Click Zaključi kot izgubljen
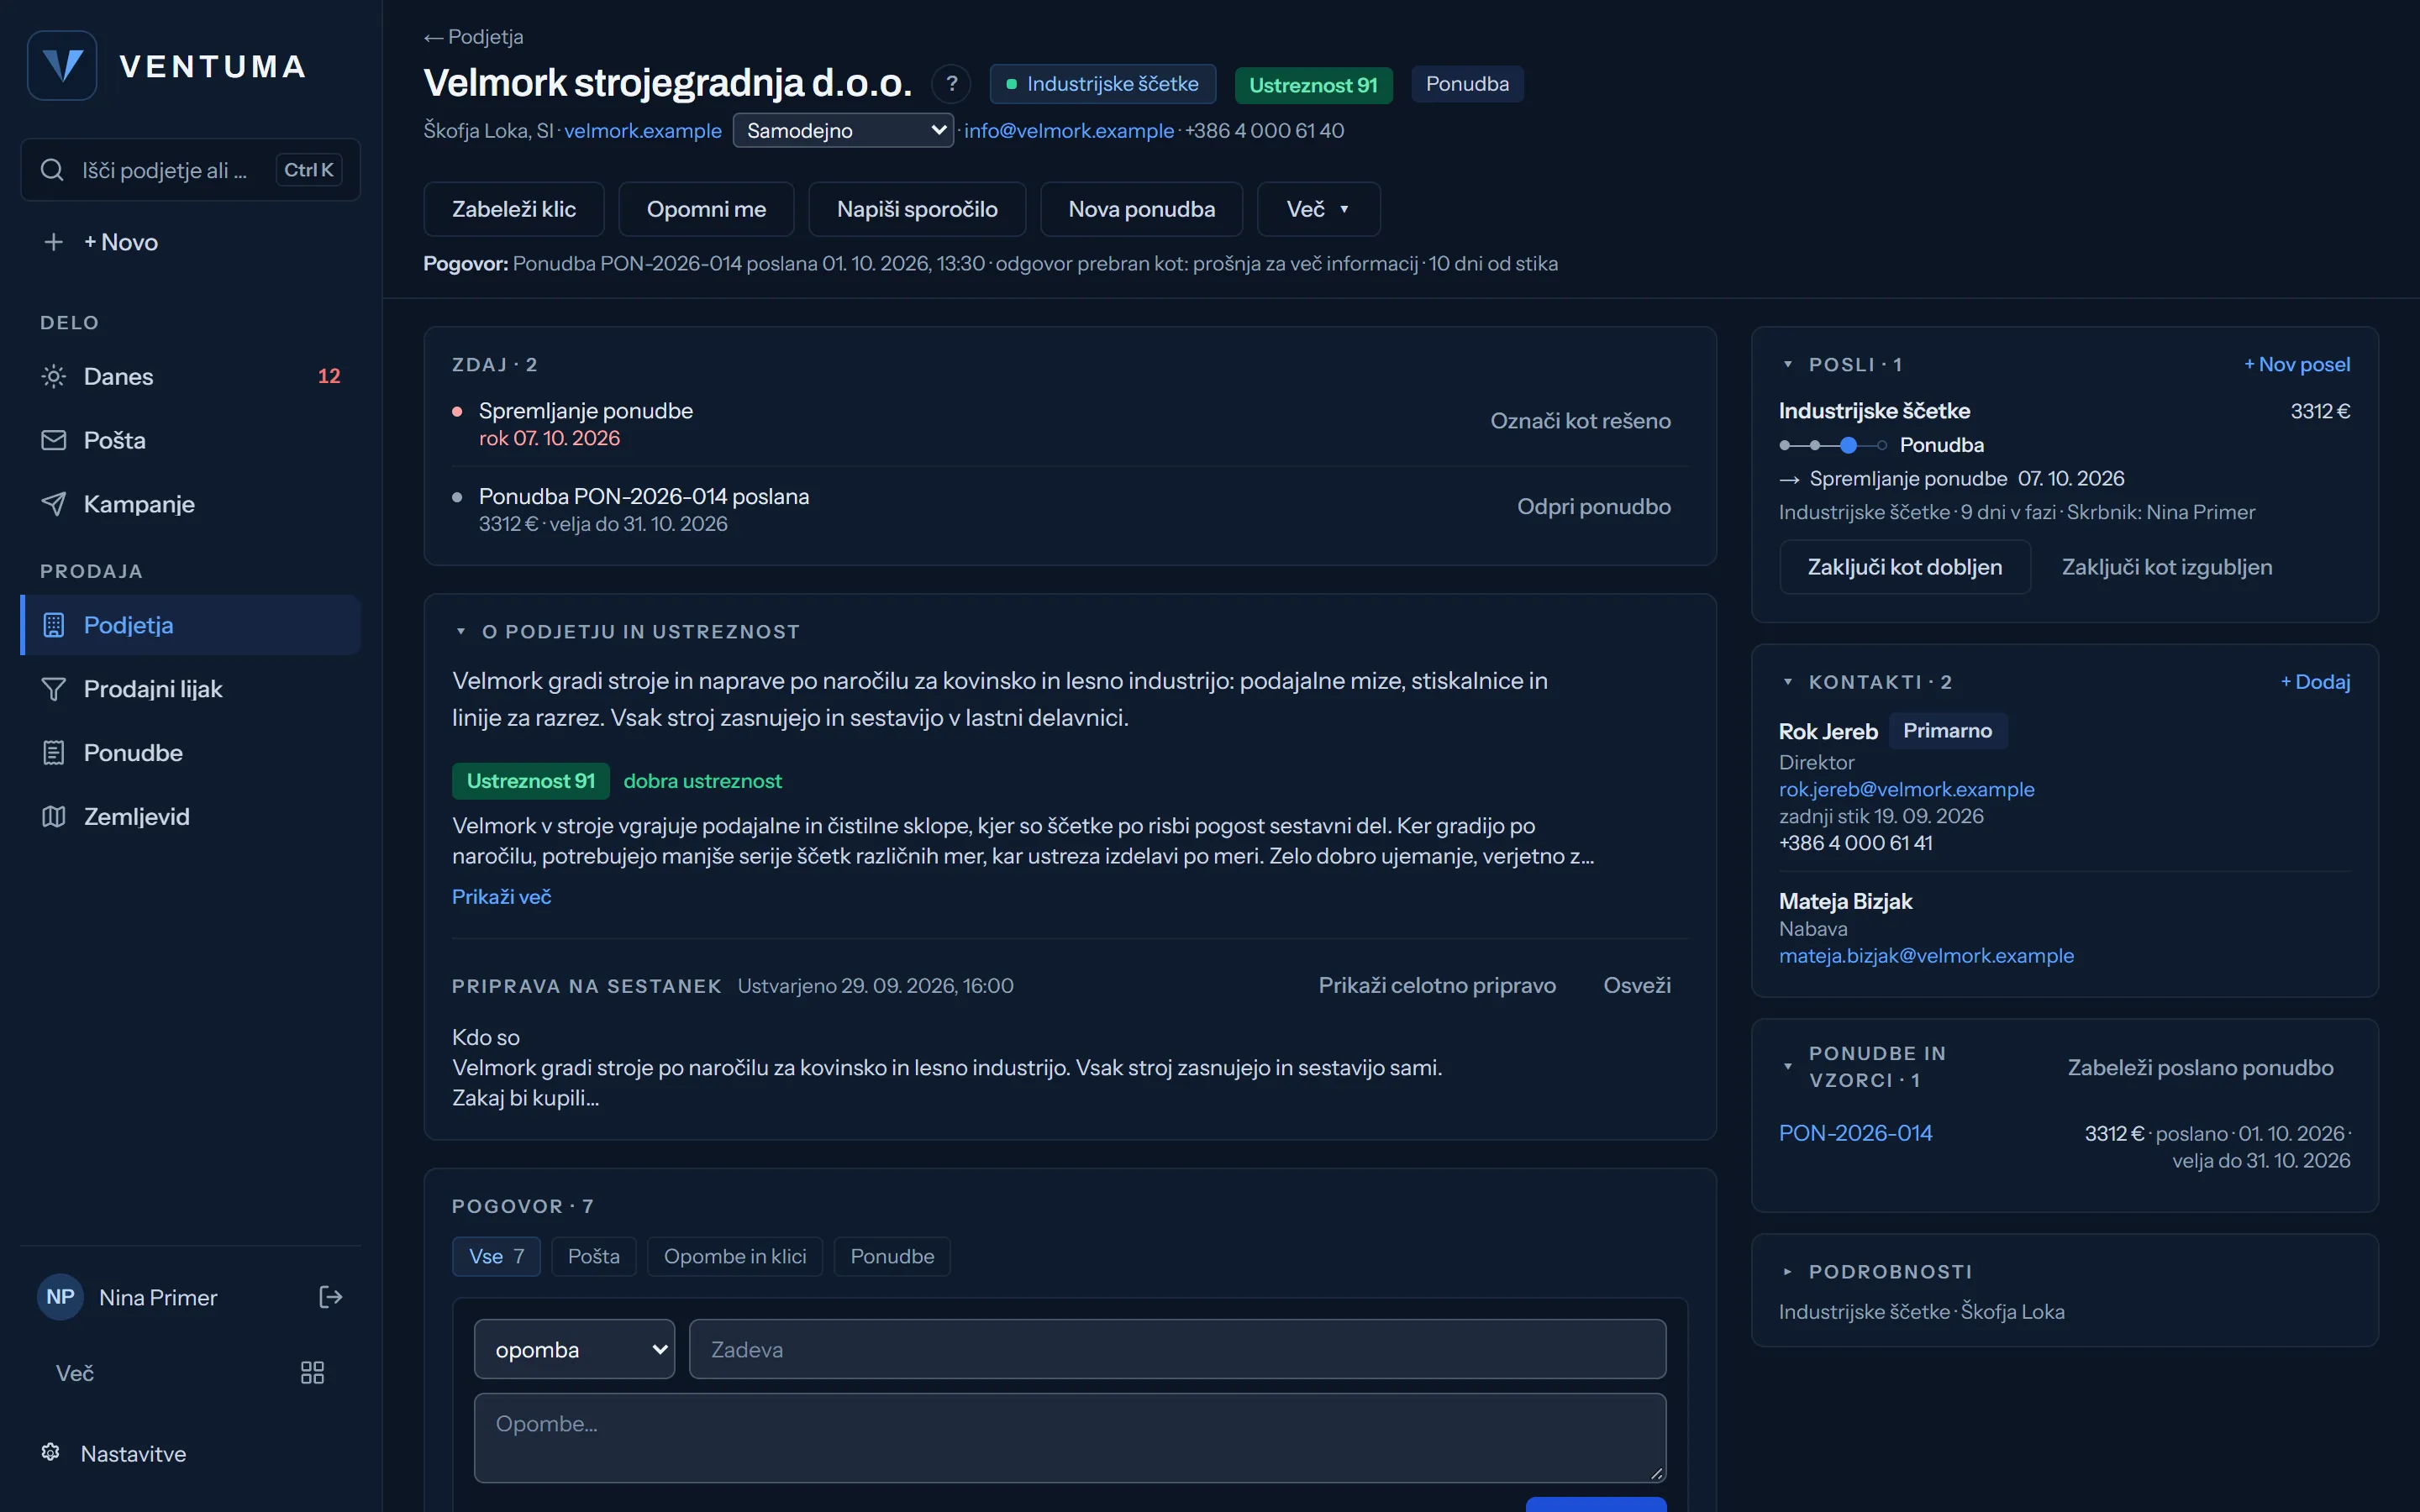The width and height of the screenshot is (2420, 1512). (x=2167, y=567)
